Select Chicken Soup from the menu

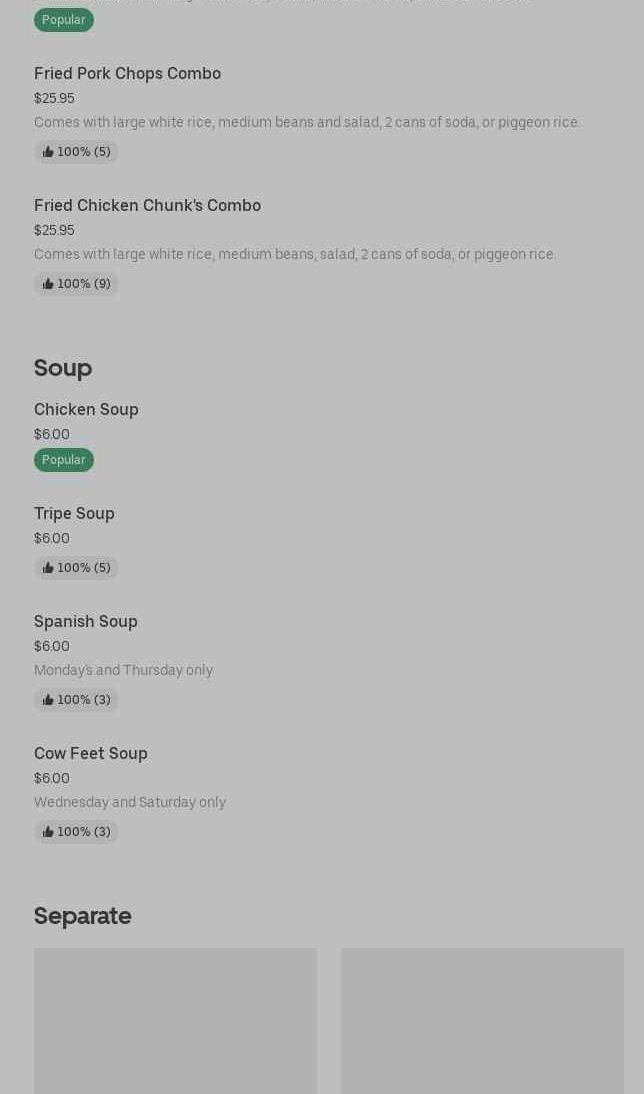tap(86, 409)
